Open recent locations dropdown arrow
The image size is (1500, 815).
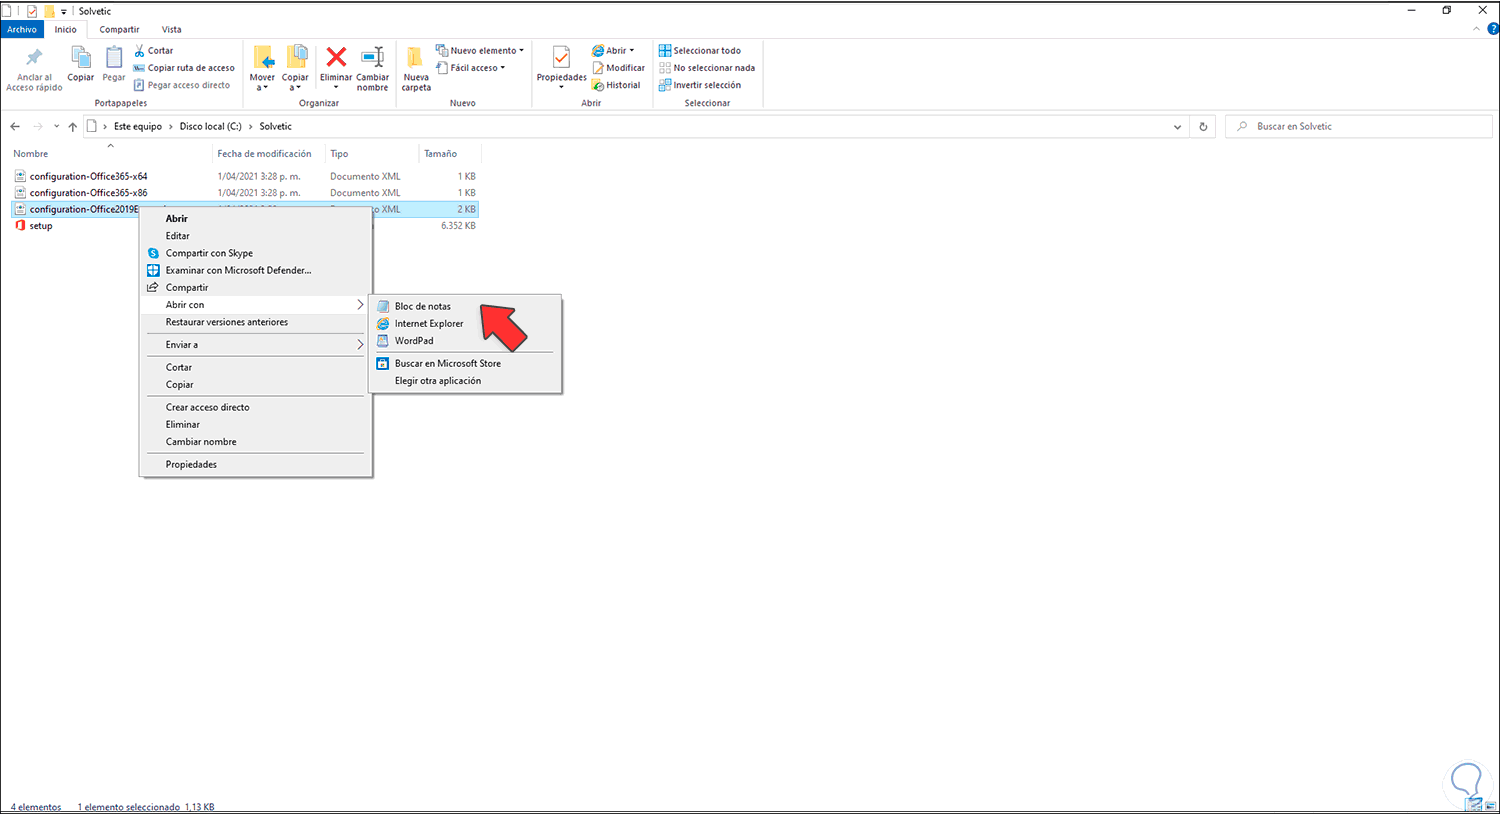point(56,127)
